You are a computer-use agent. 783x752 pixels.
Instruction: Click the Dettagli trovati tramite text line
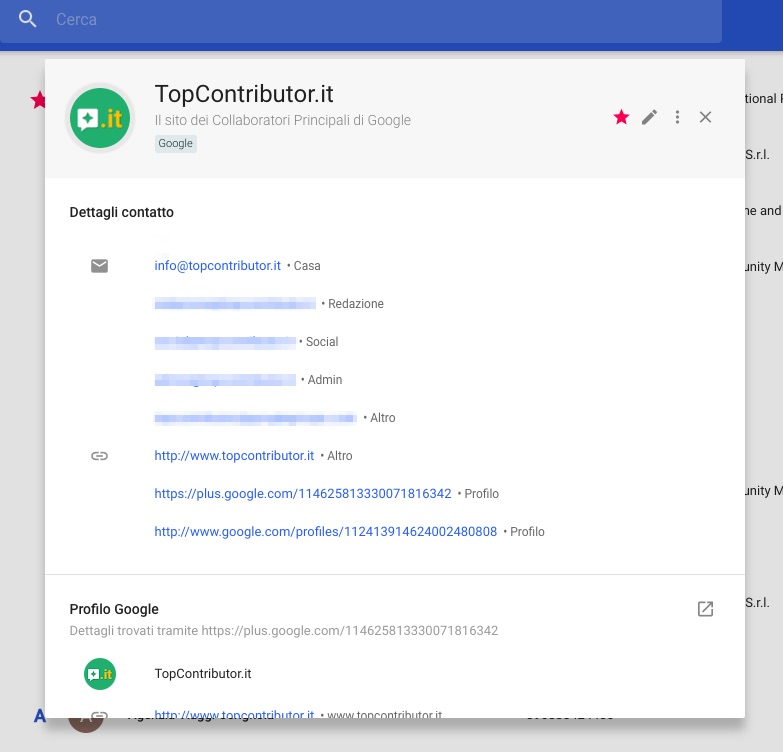(284, 631)
